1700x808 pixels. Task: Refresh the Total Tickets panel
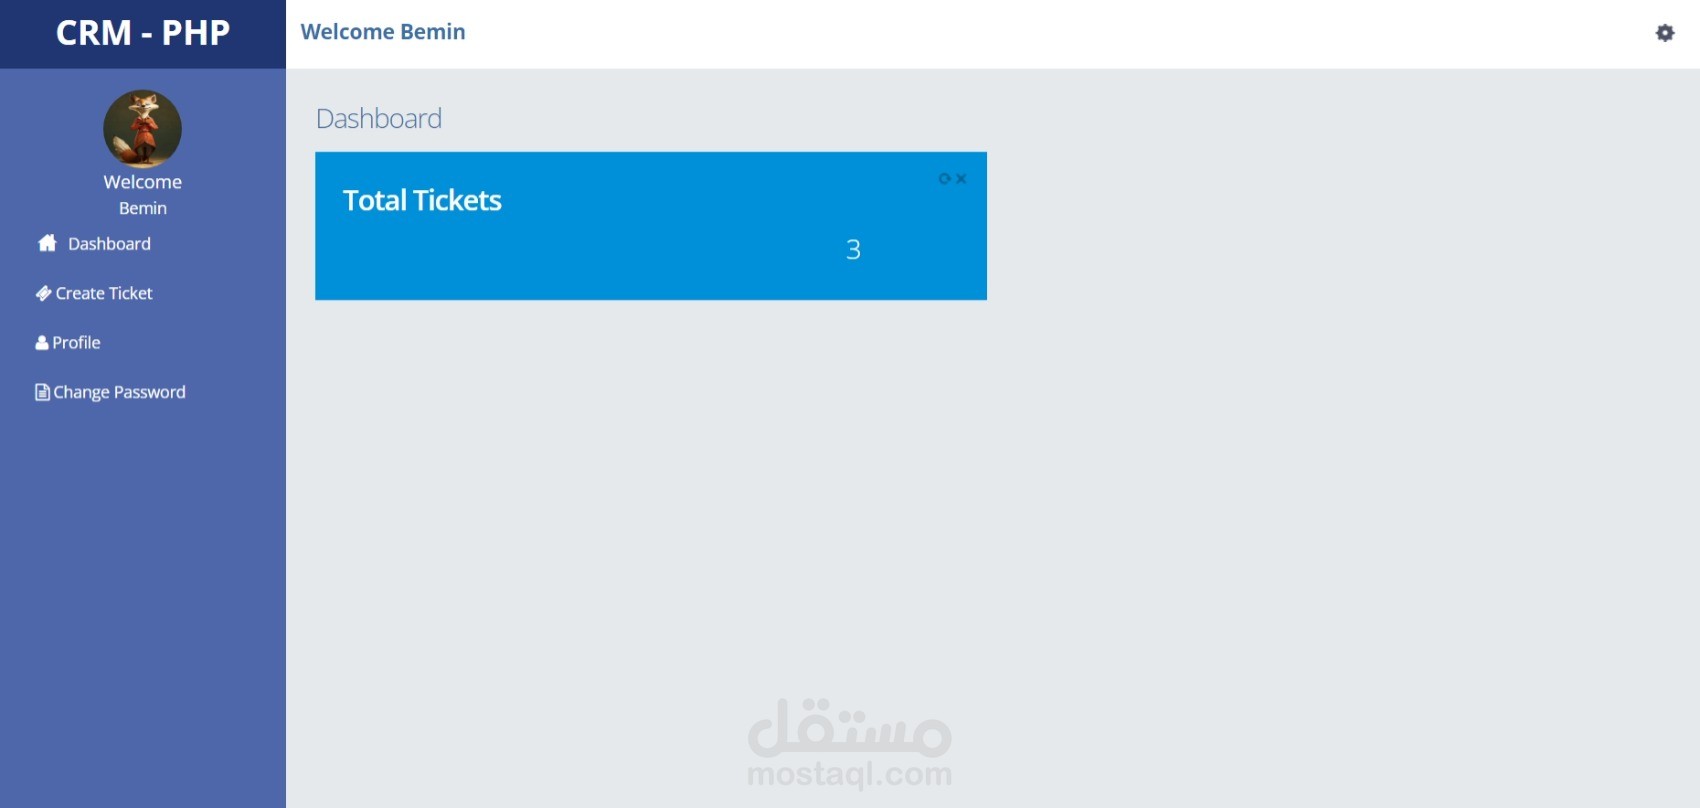(944, 179)
